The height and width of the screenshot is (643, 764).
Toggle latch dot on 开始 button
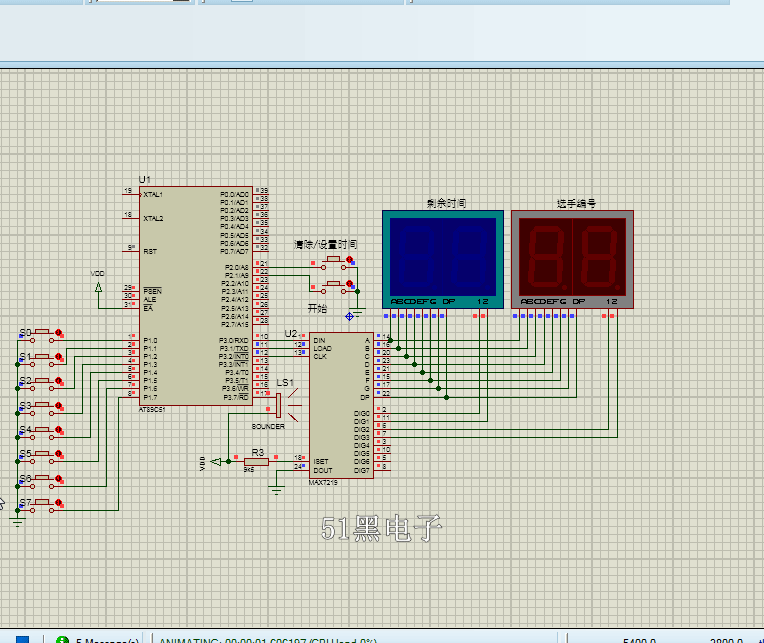coord(349,284)
